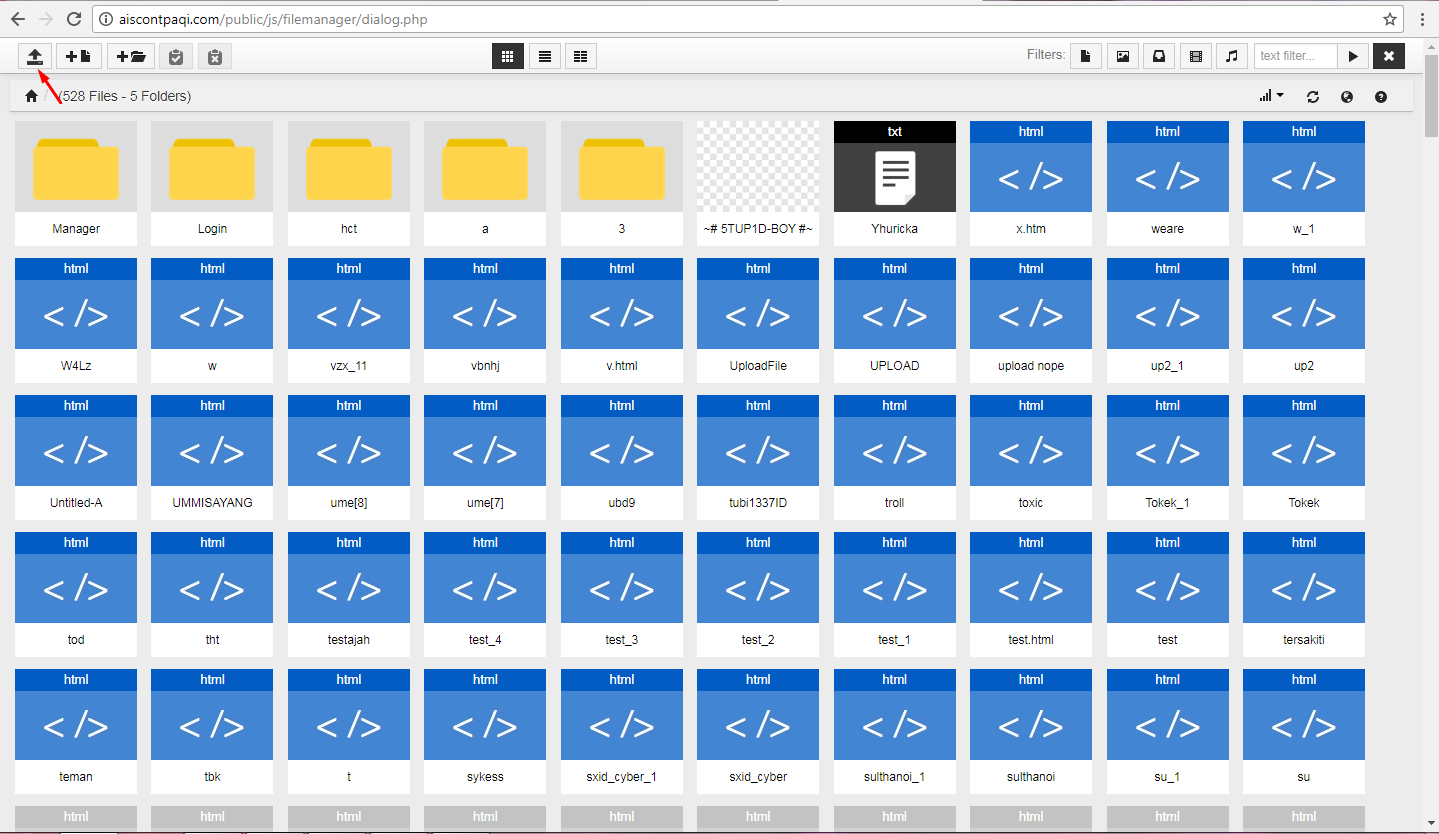This screenshot has width=1439, height=834.
Task: Clear filters using the X button
Action: 1388,56
